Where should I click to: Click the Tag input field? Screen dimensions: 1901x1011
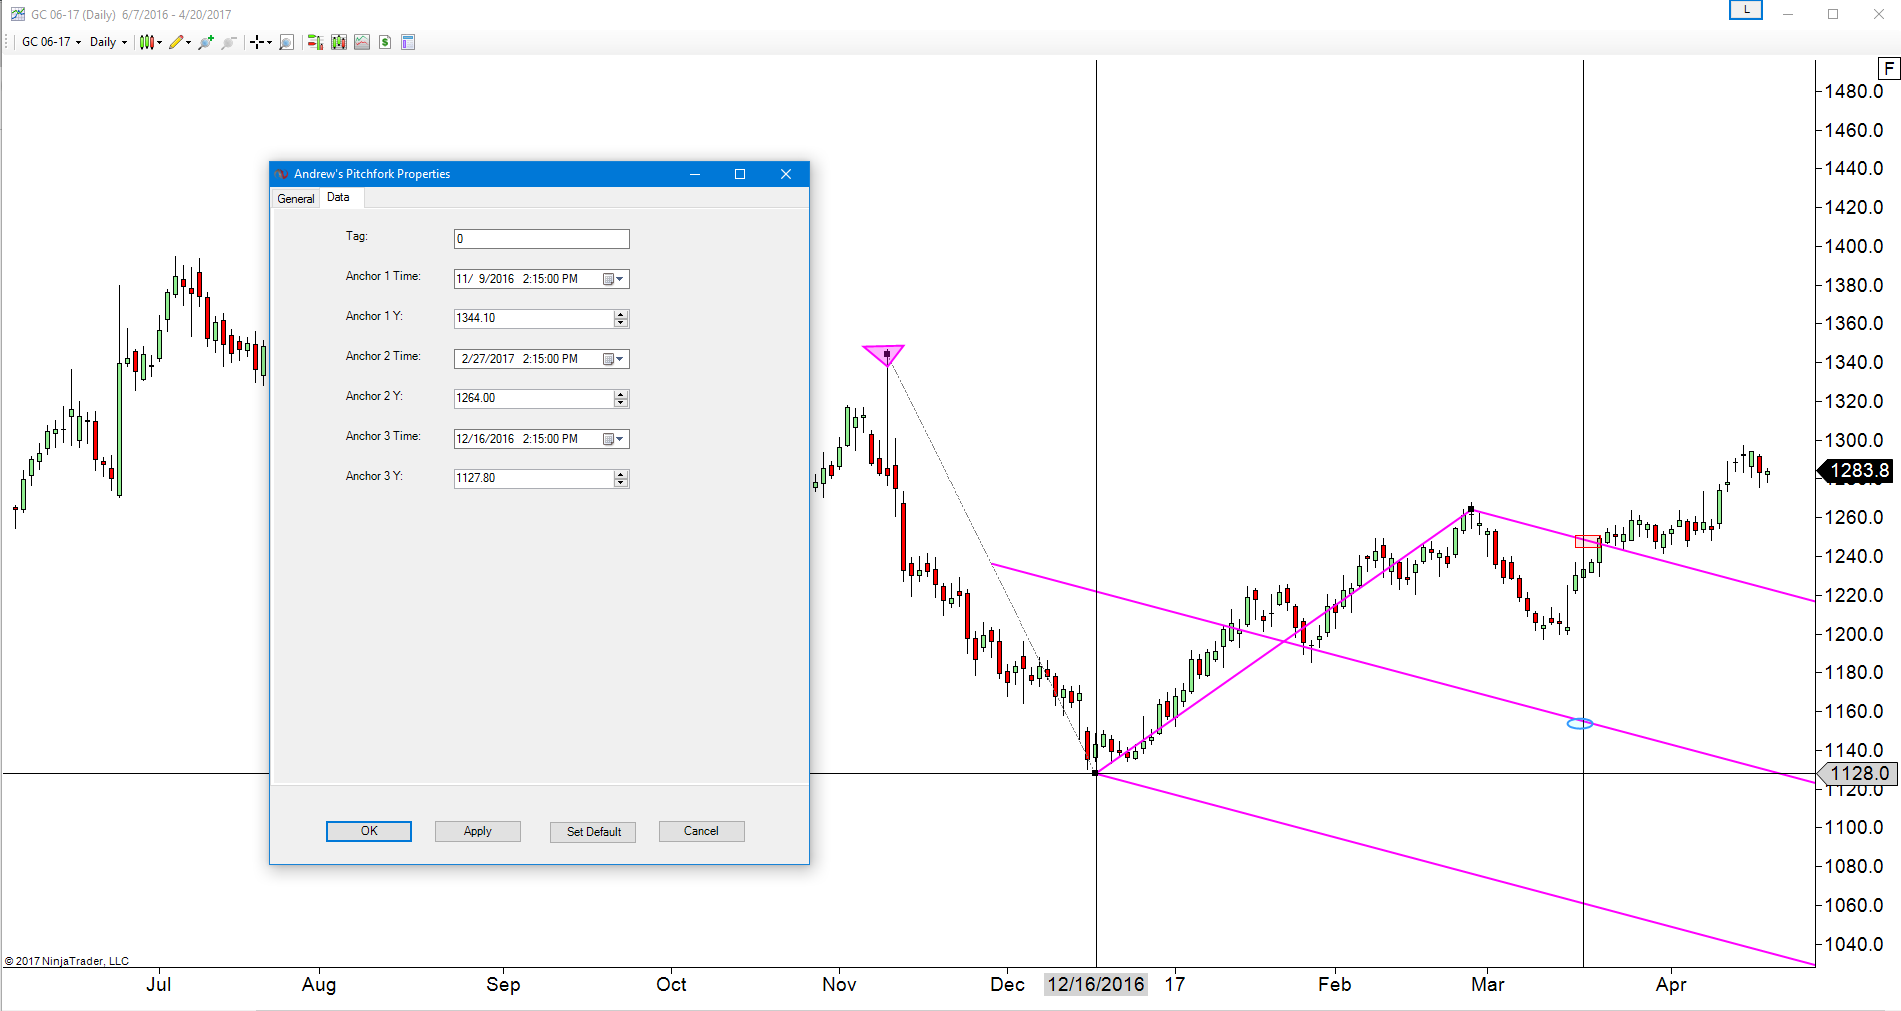(x=541, y=239)
